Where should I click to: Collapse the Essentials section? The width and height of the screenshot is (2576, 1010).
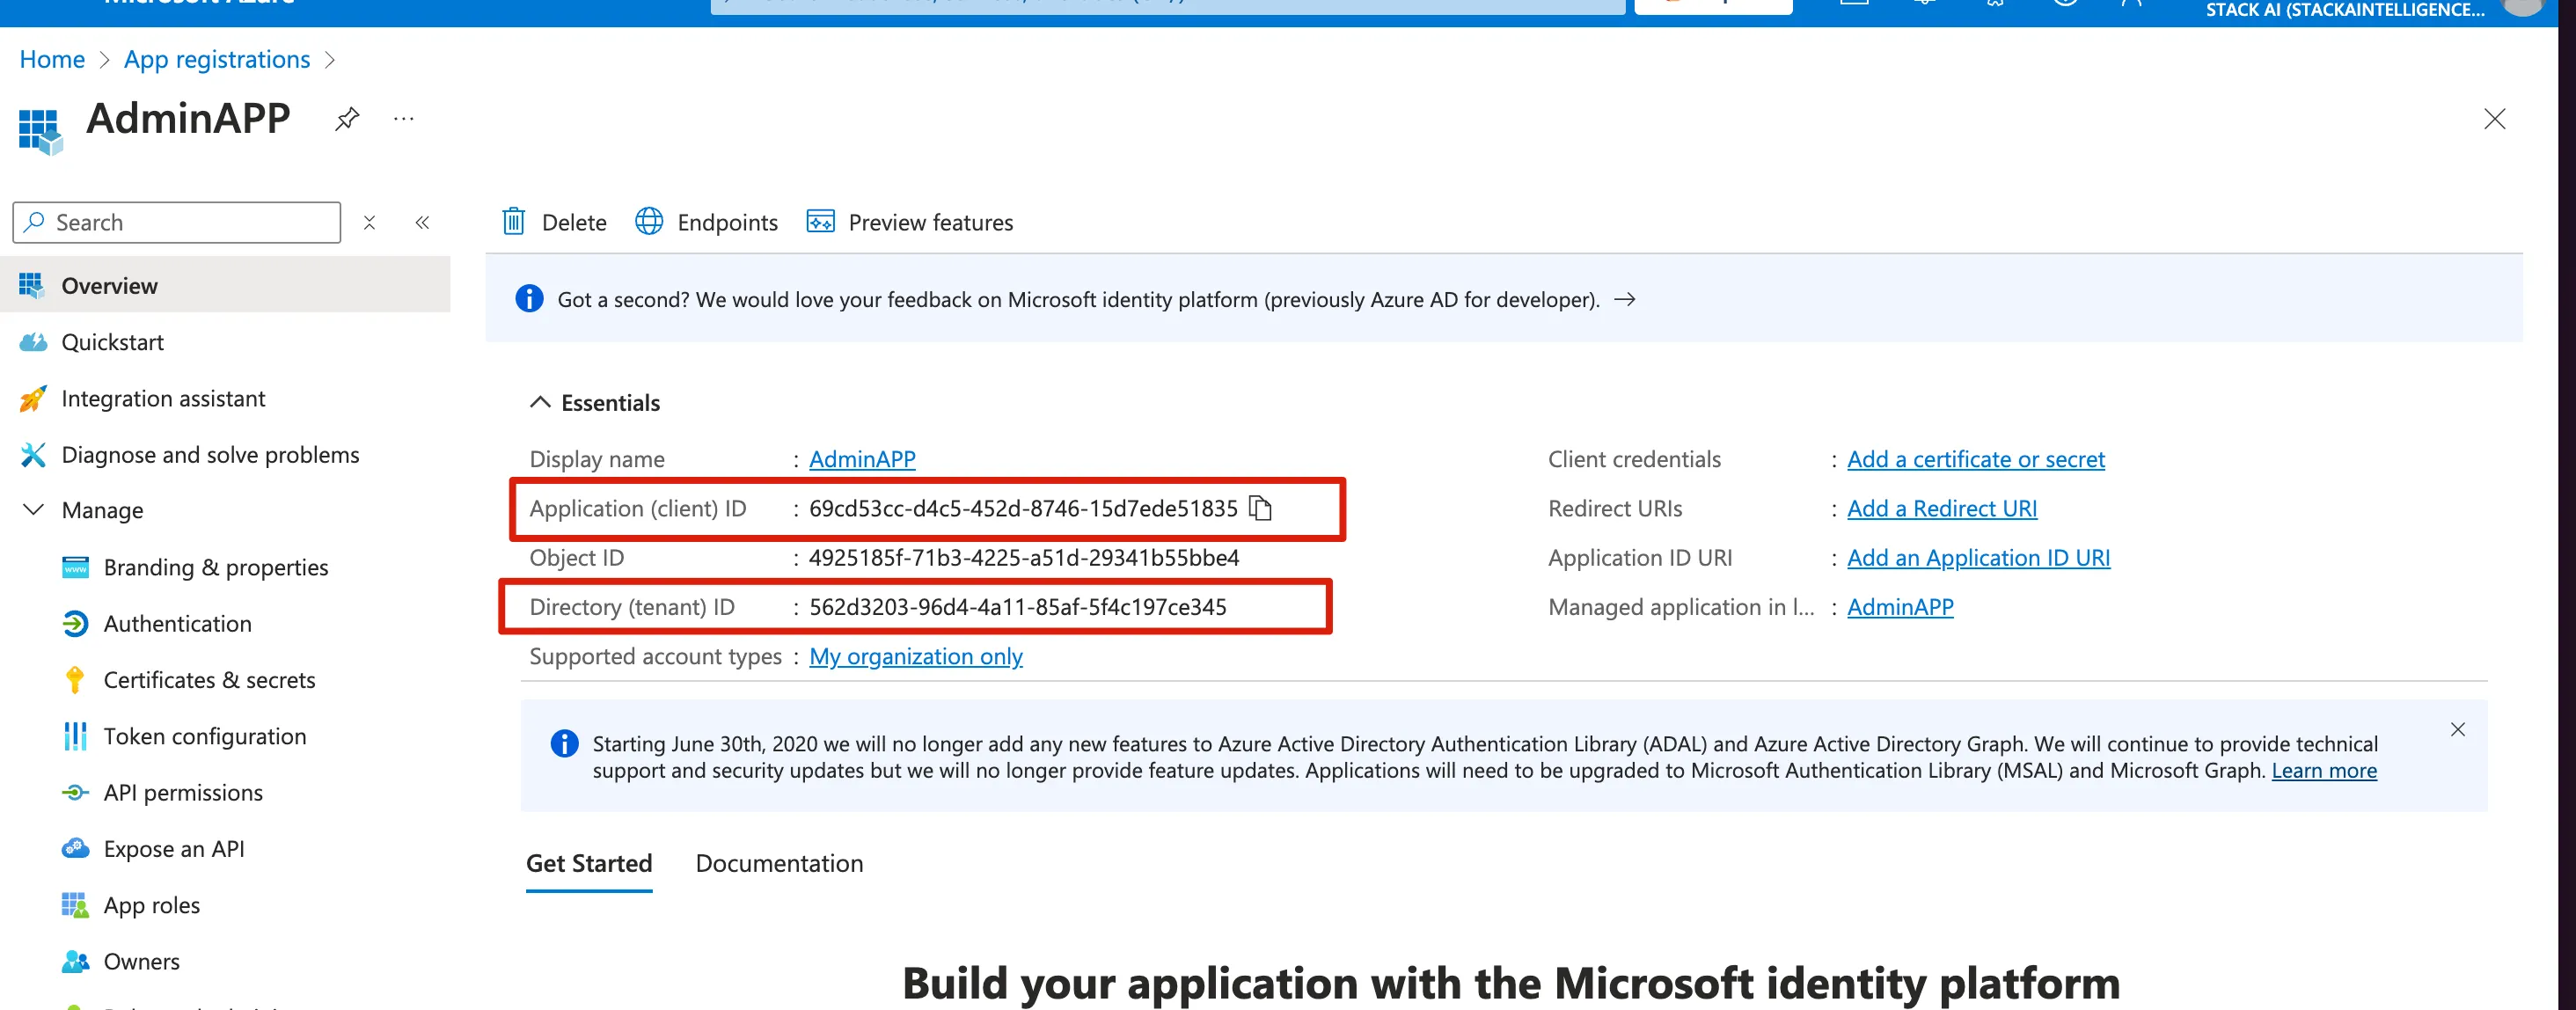pyautogui.click(x=540, y=402)
